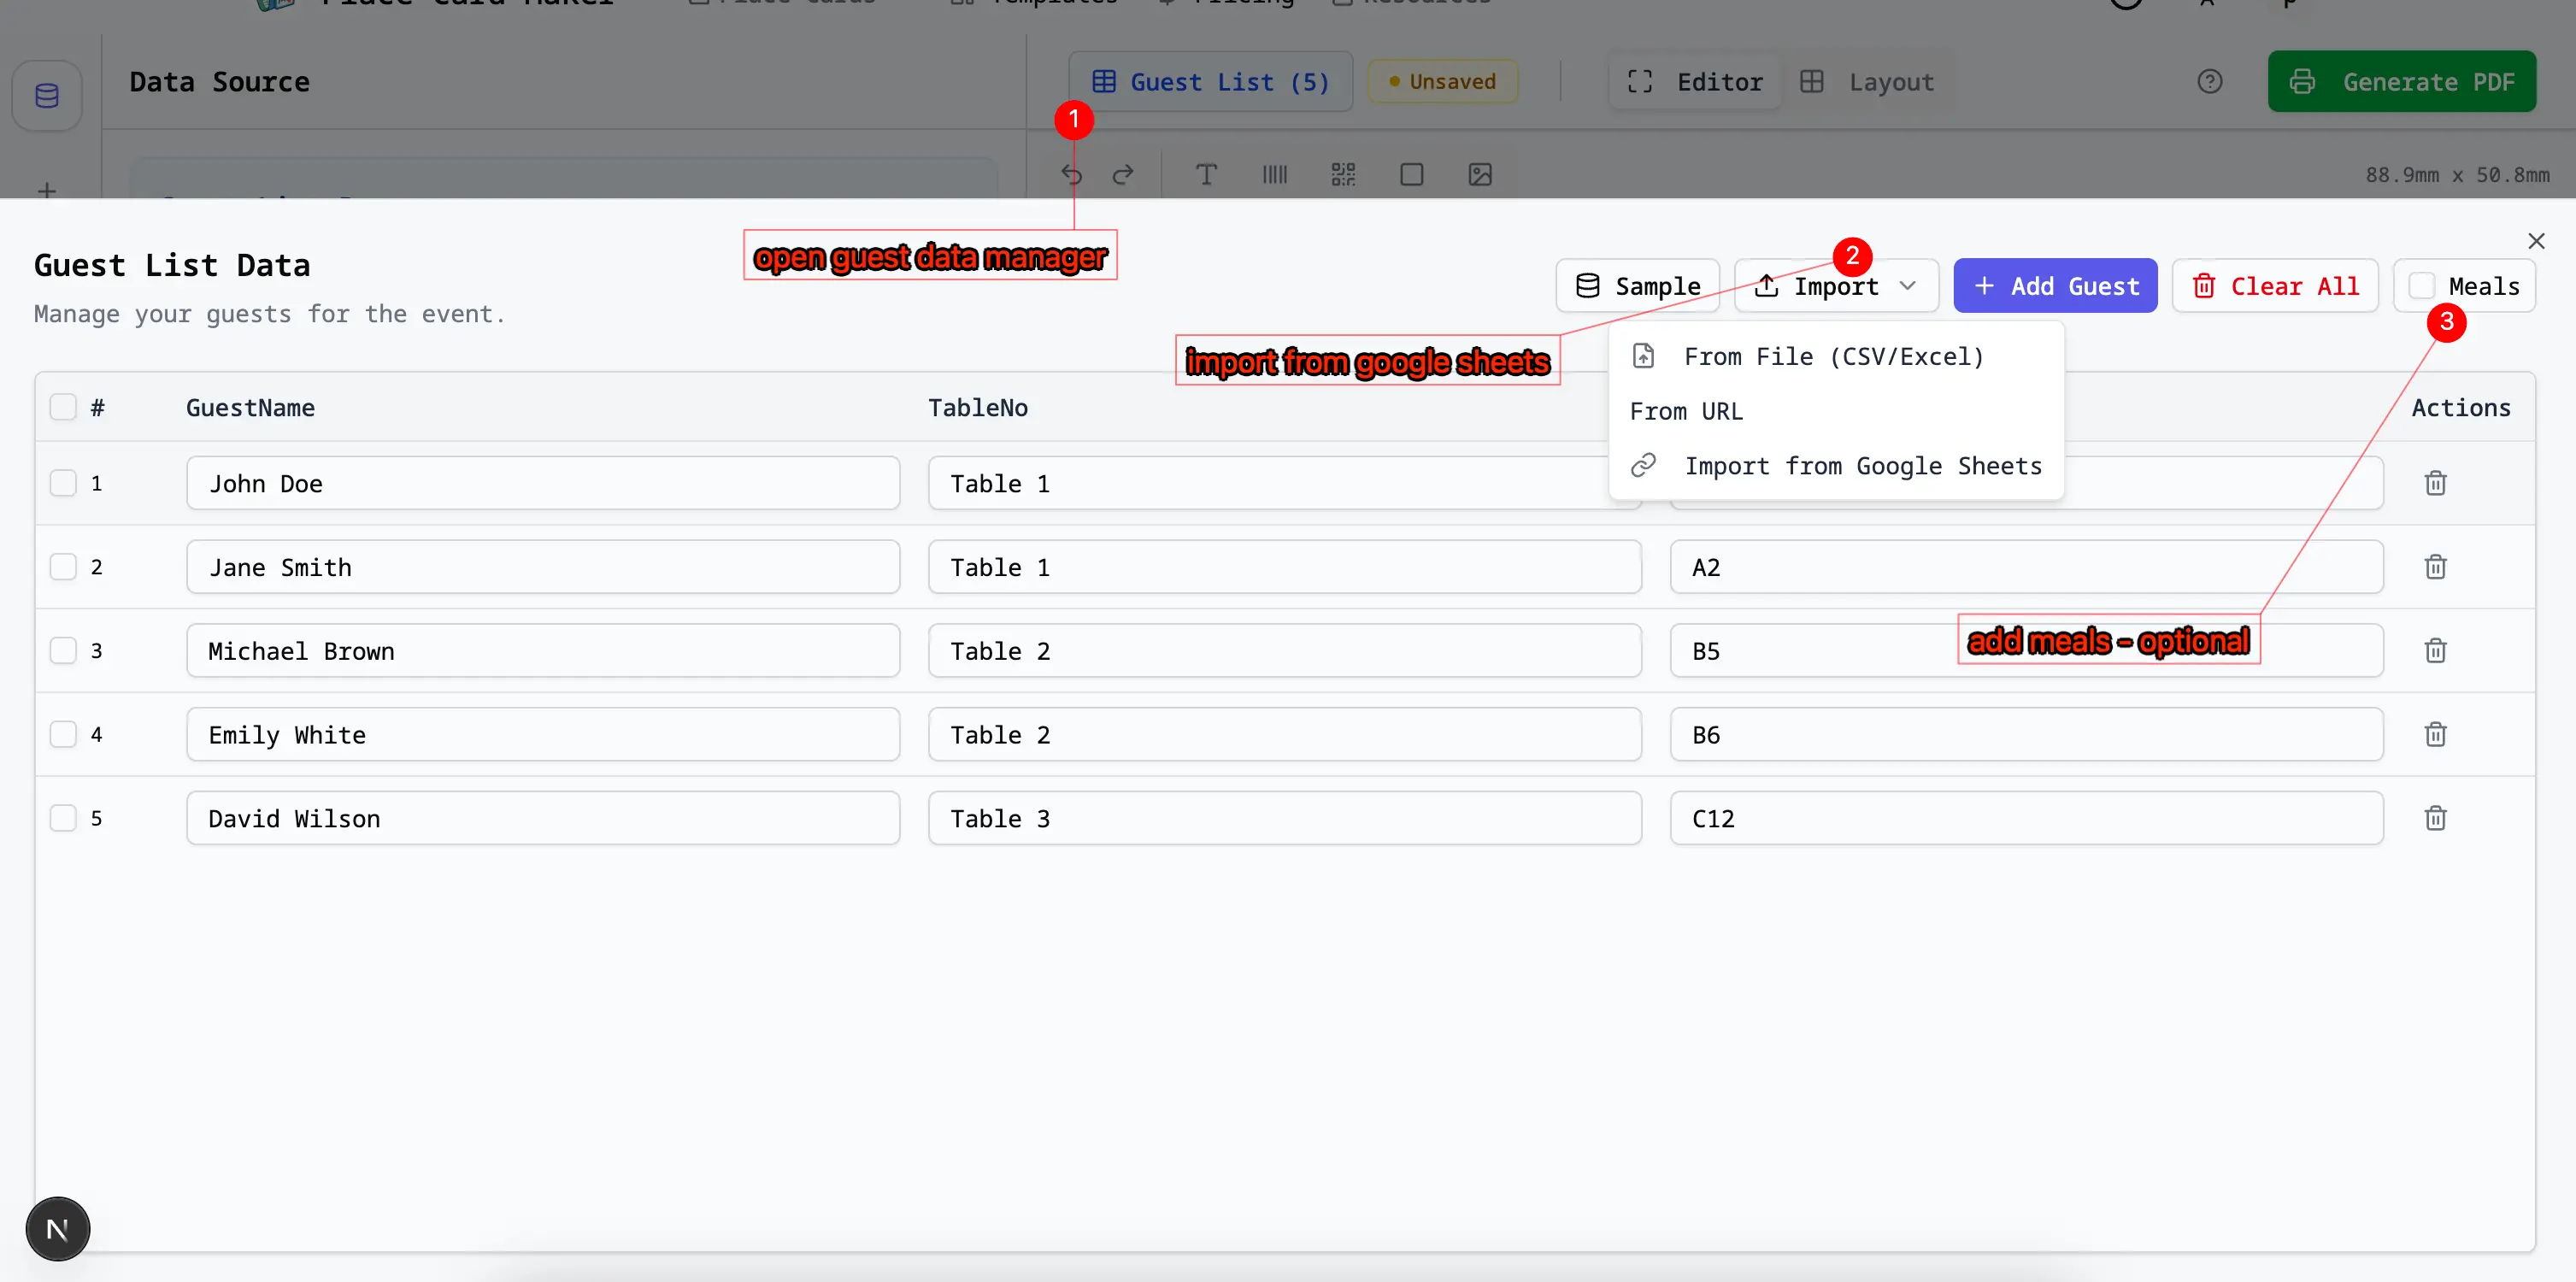The image size is (2576, 1282).
Task: Select the Shape tool icon
Action: pos(1410,174)
